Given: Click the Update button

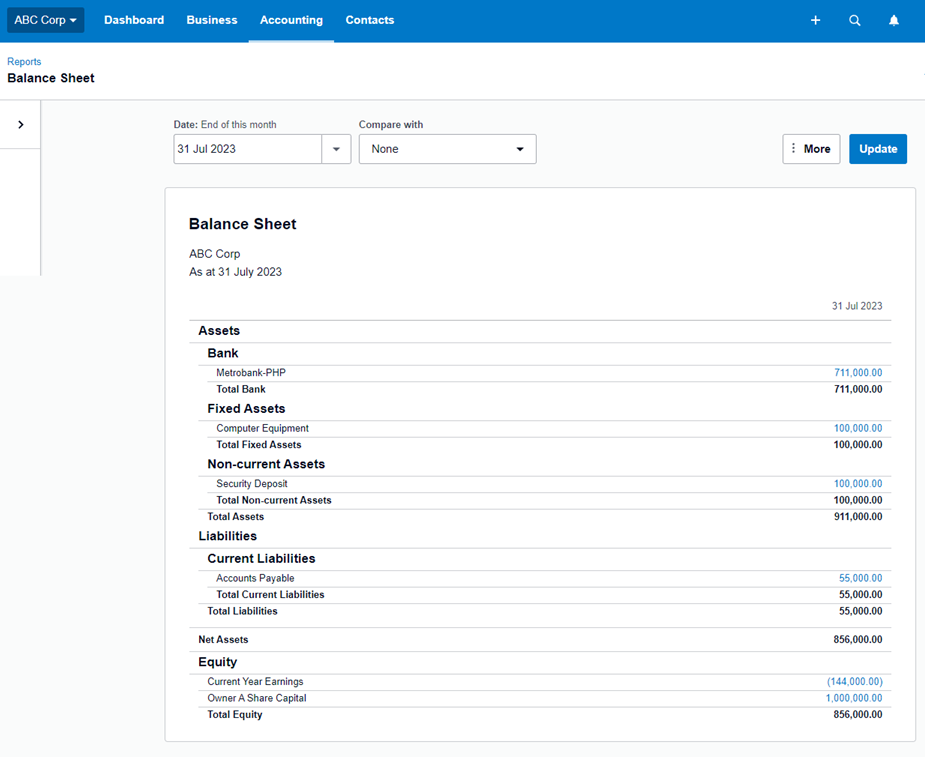Looking at the screenshot, I should click(x=878, y=149).
